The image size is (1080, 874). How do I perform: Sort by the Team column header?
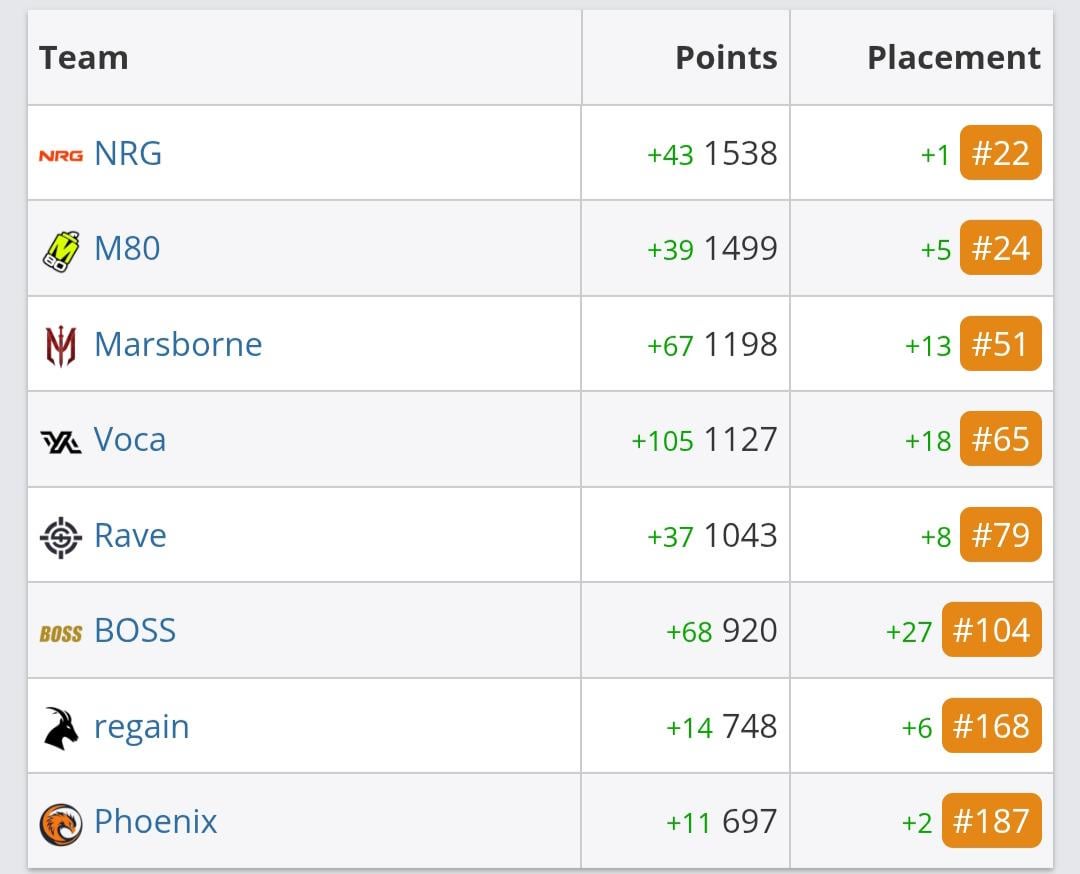(84, 58)
